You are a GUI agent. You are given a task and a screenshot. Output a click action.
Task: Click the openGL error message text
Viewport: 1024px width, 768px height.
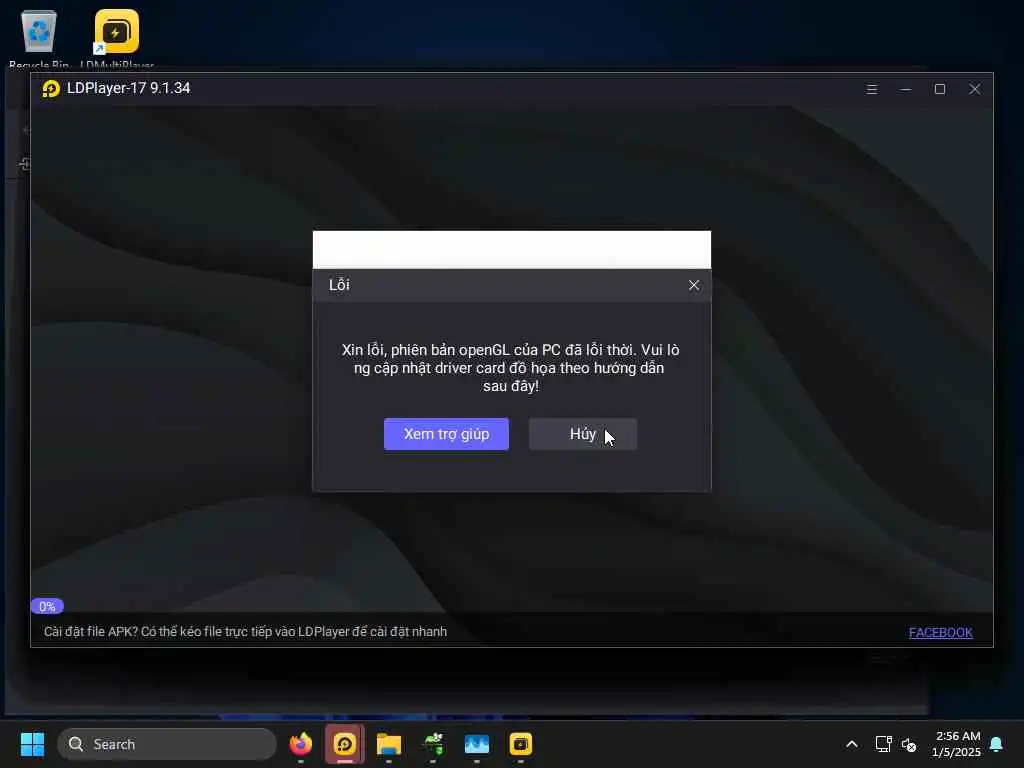(511, 368)
